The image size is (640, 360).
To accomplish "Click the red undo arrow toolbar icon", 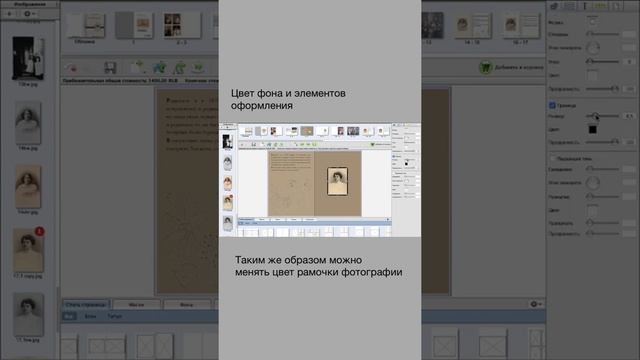I will tap(72, 68).
